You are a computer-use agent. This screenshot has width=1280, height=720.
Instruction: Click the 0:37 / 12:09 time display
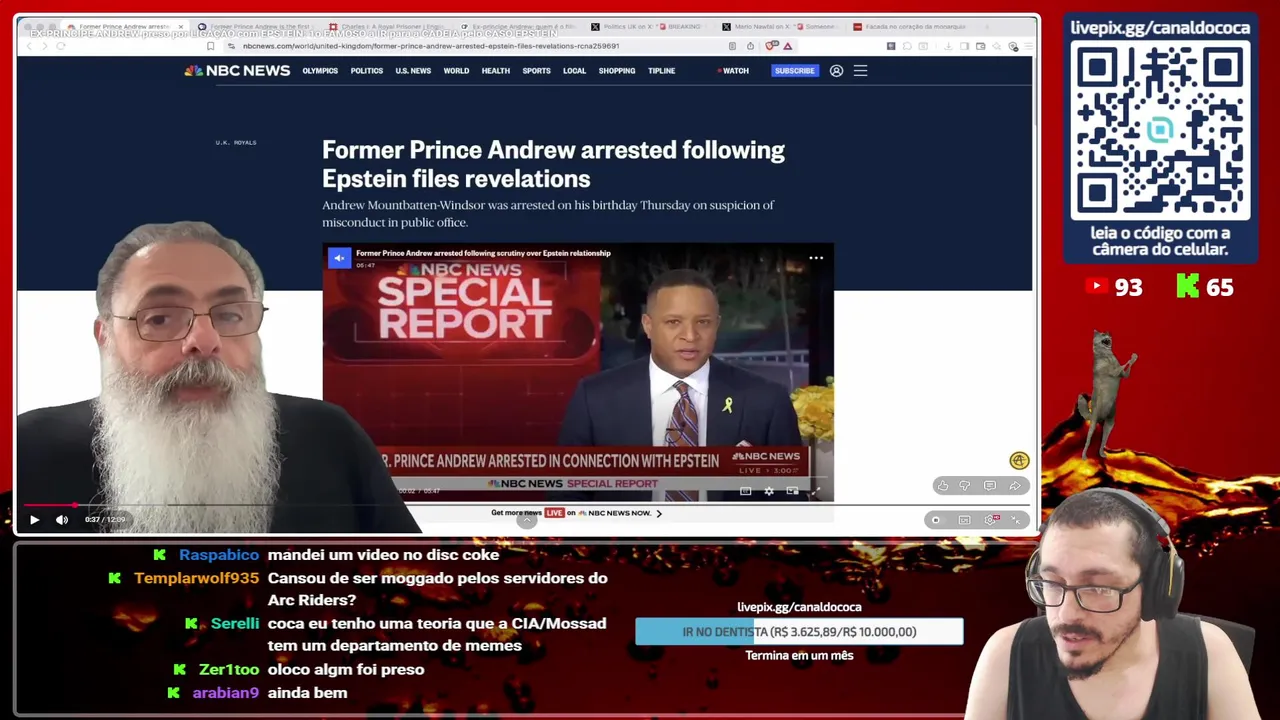pos(105,520)
